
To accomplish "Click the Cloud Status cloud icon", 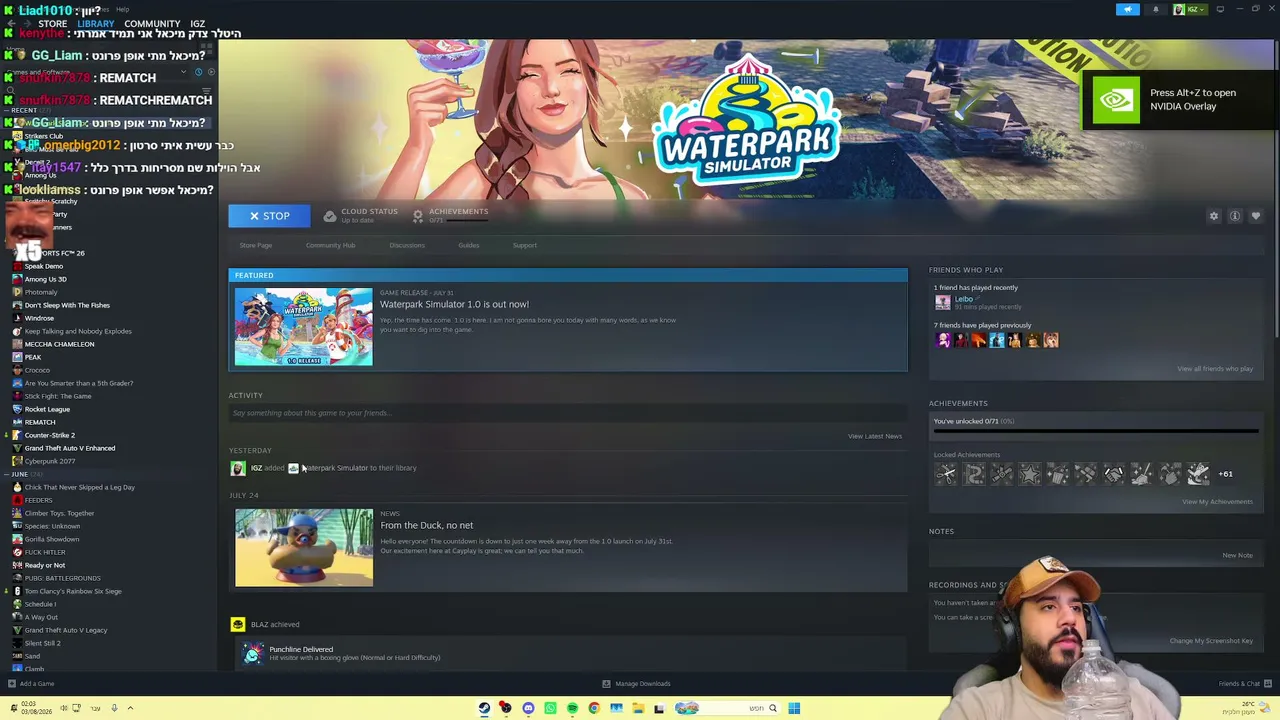I will 330,216.
